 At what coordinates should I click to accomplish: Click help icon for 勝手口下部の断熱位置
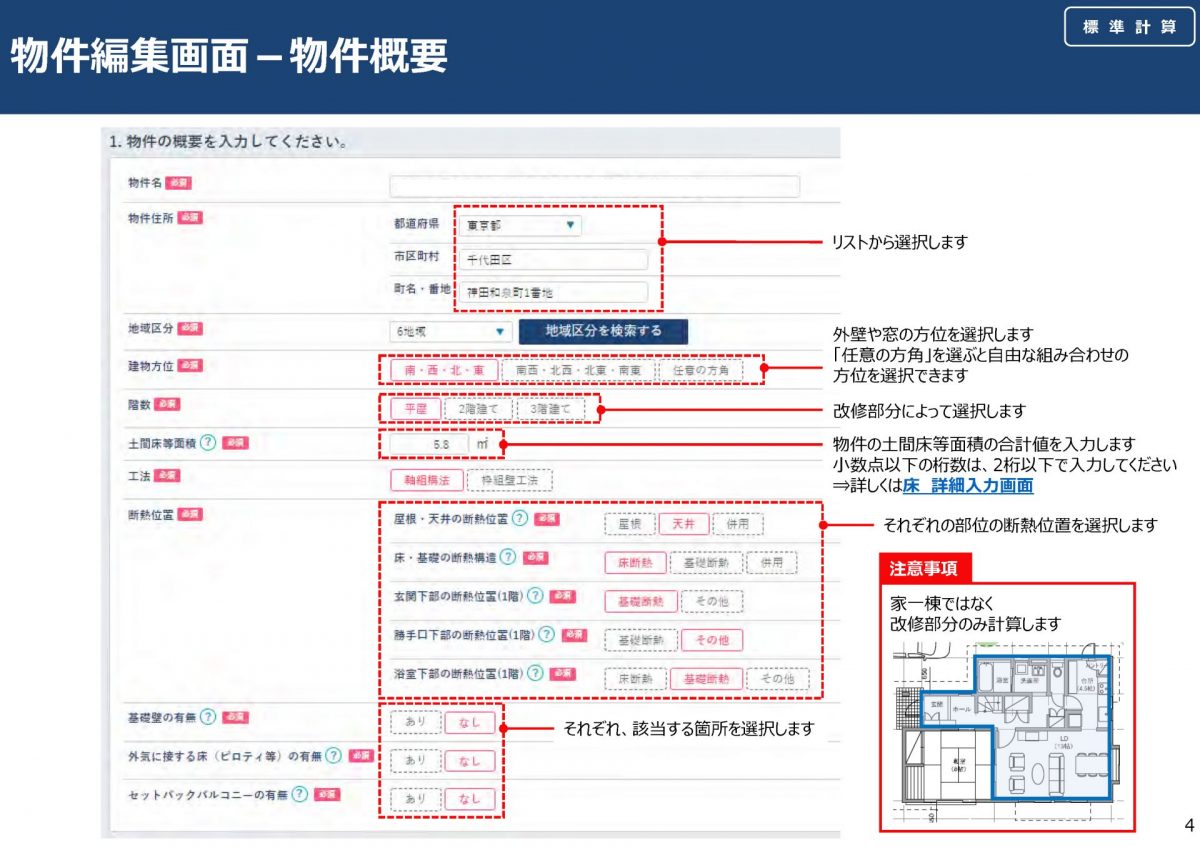(x=546, y=634)
